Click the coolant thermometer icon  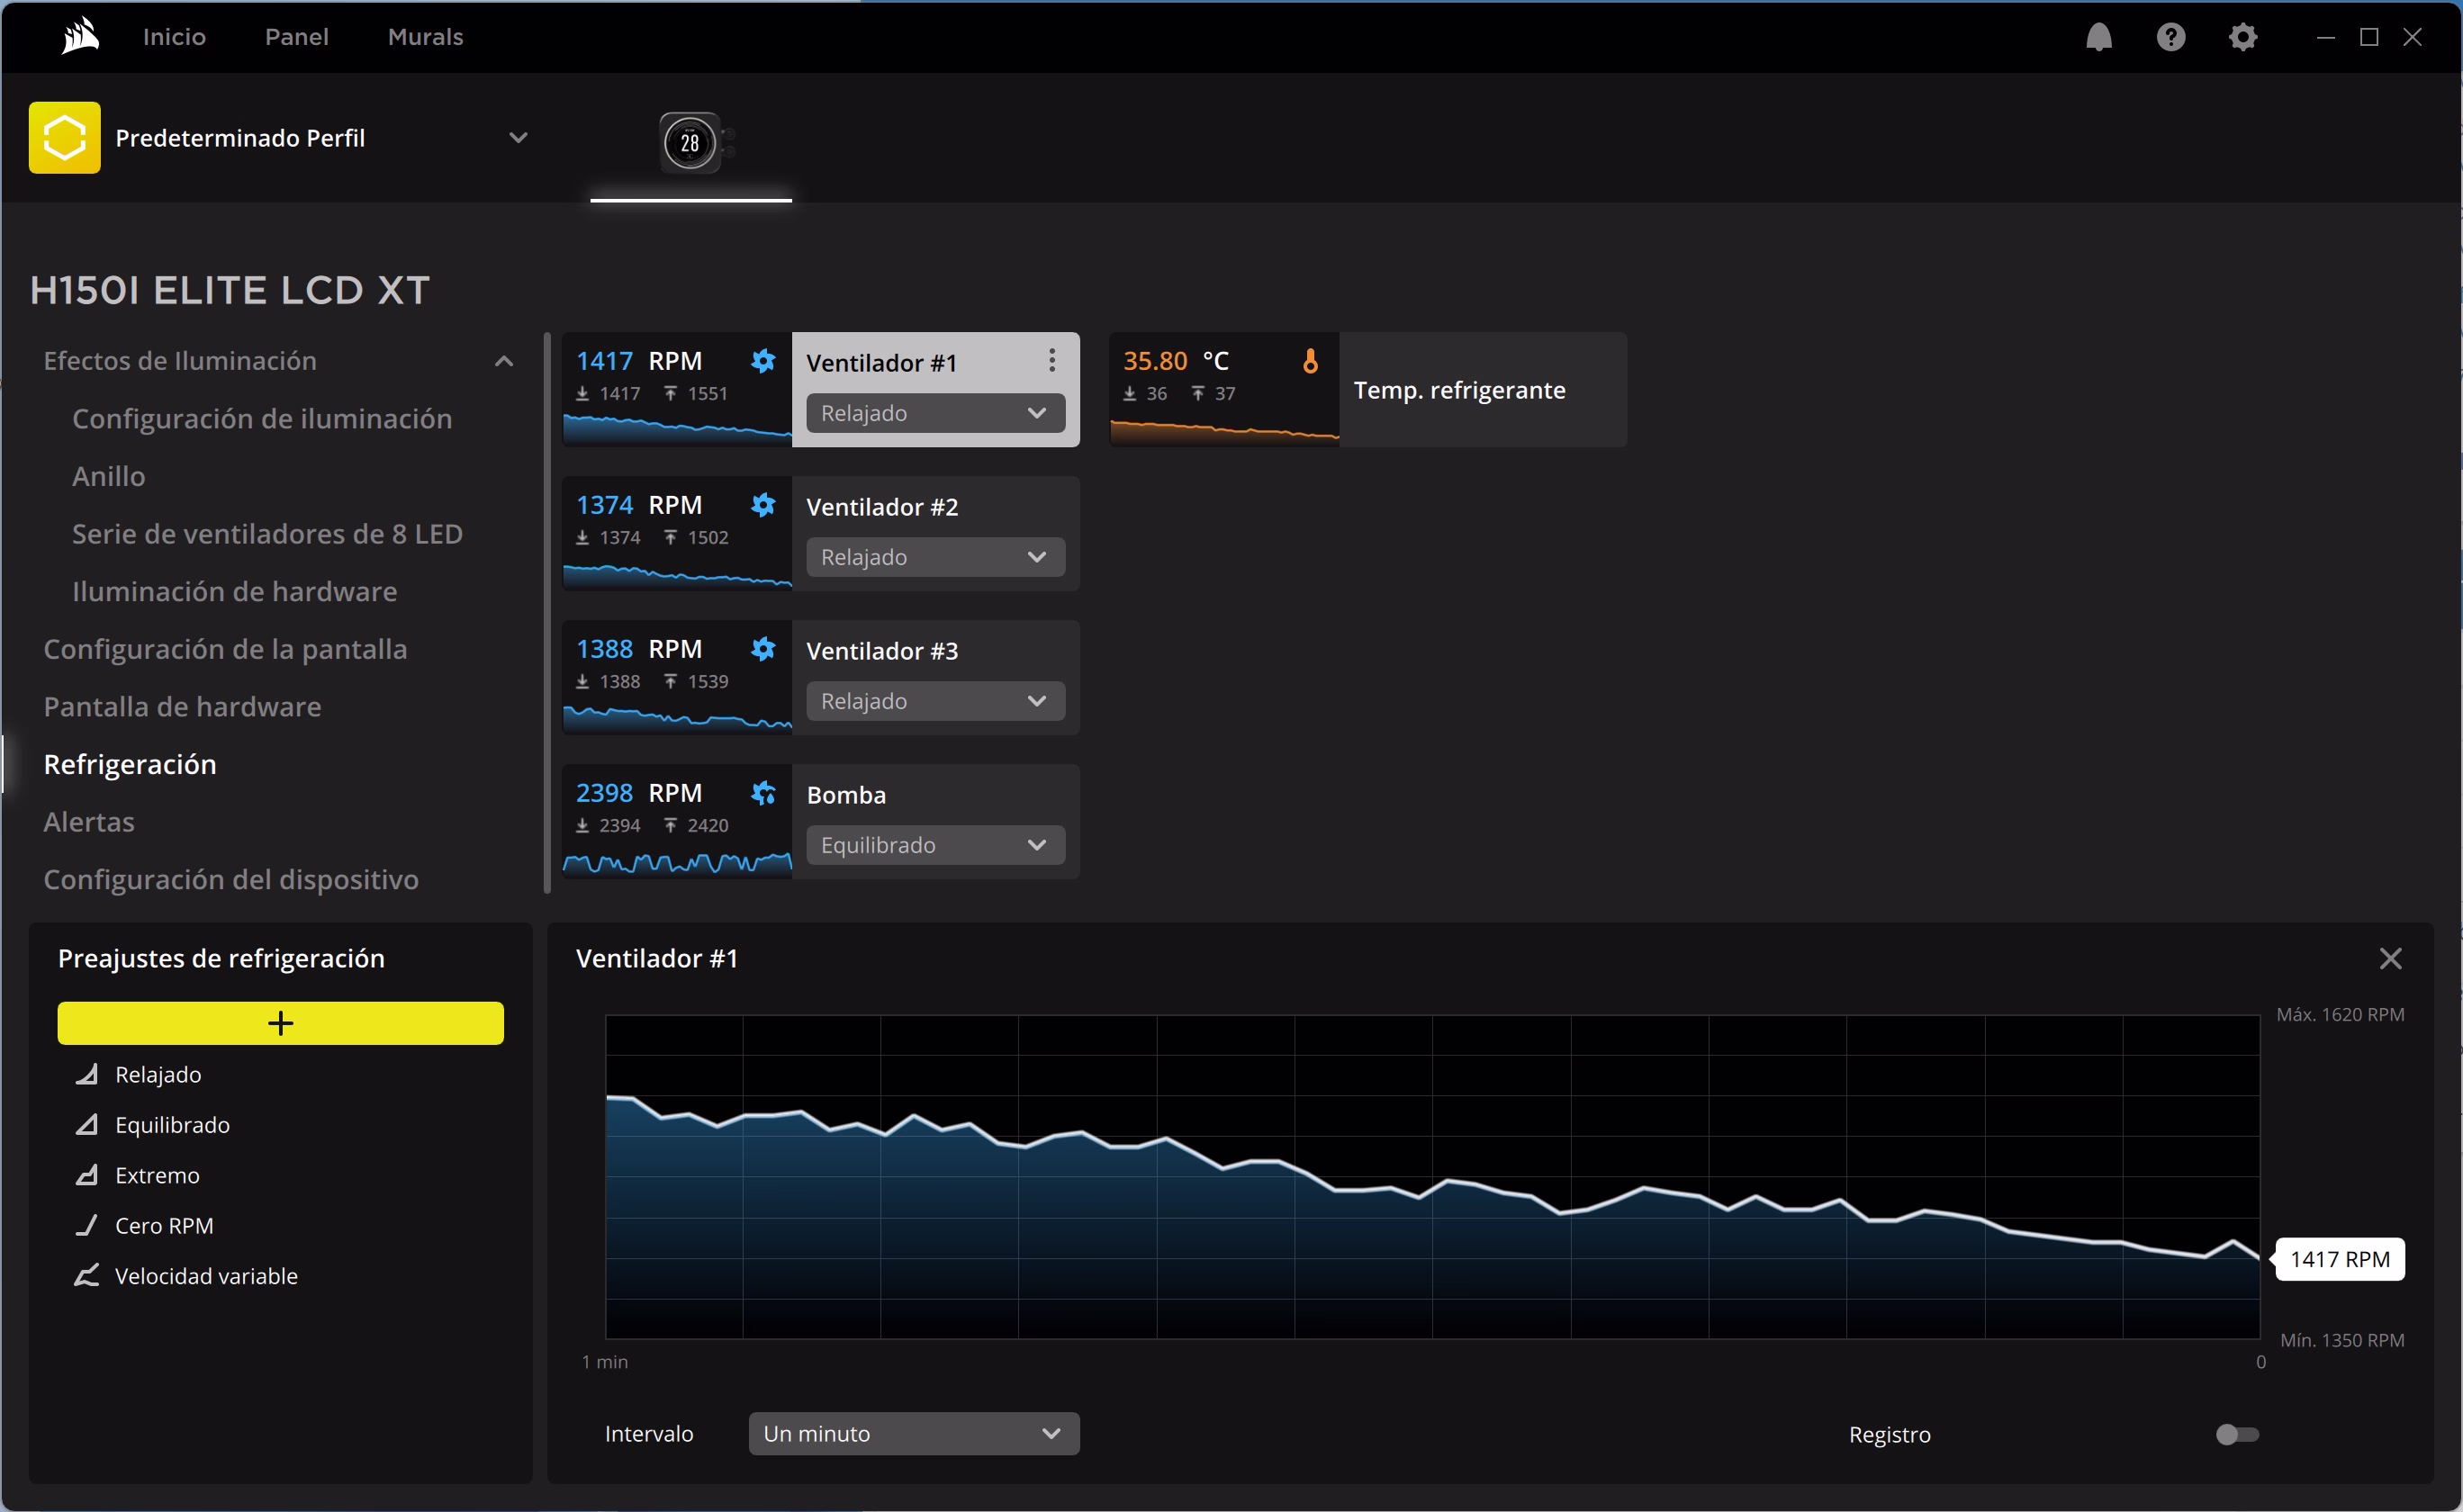[x=1310, y=361]
